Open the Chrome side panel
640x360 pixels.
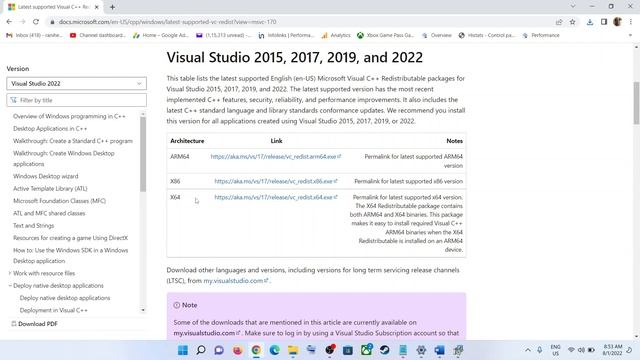(x=604, y=22)
